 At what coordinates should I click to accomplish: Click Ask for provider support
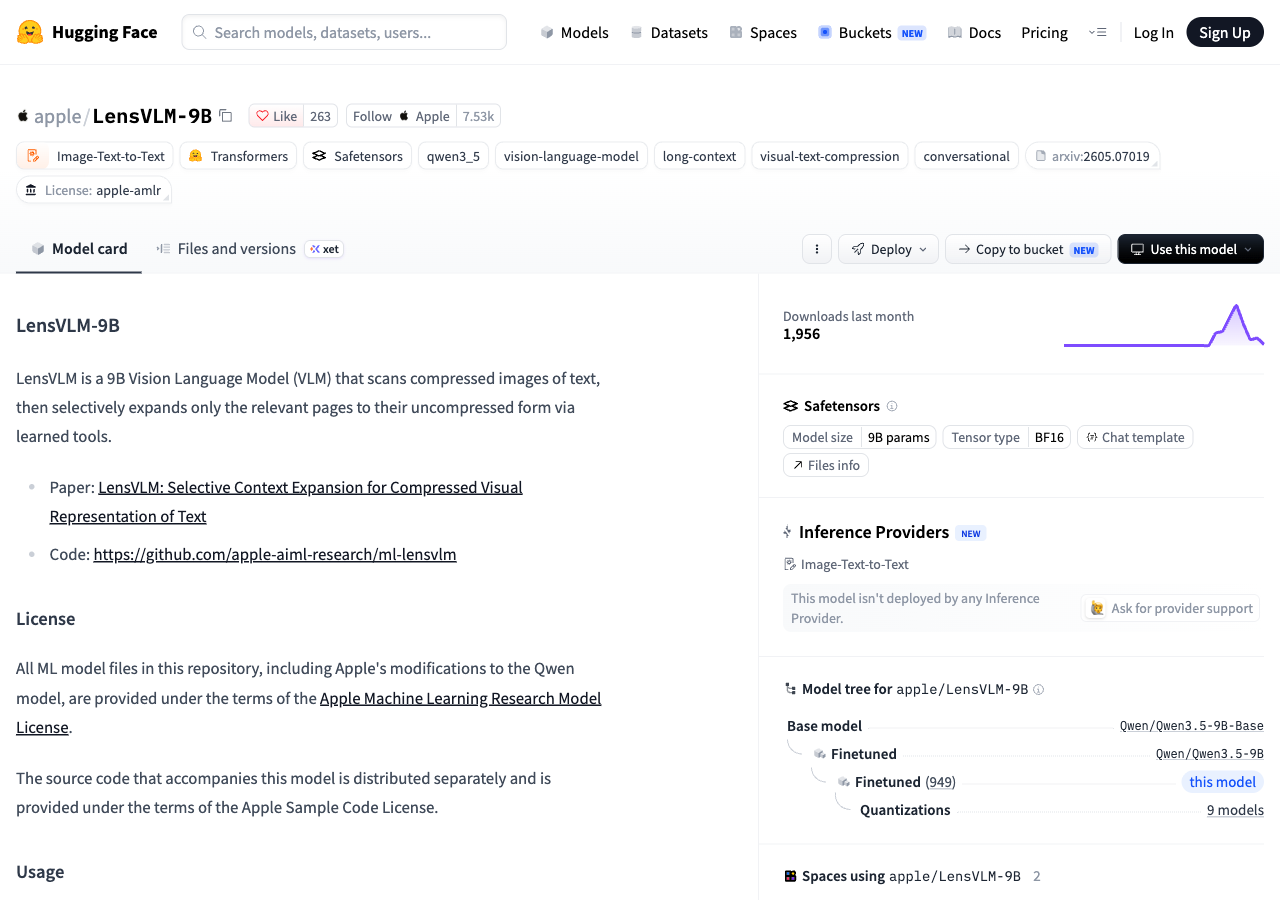pyautogui.click(x=1171, y=608)
